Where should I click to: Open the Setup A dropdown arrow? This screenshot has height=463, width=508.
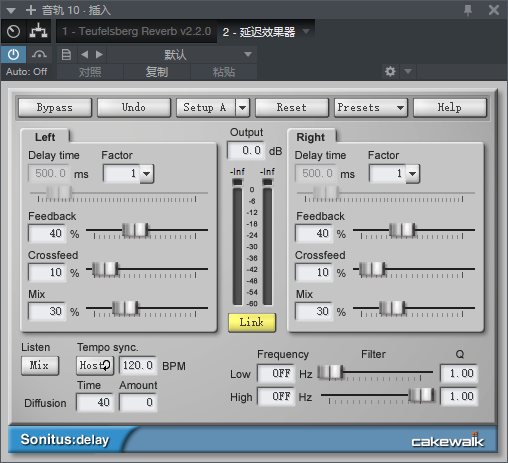(243, 108)
